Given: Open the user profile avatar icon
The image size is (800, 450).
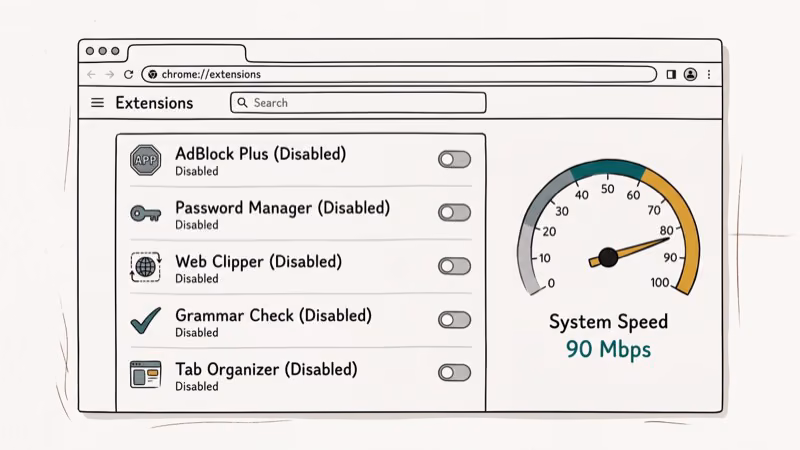Looking at the screenshot, I should coord(690,74).
